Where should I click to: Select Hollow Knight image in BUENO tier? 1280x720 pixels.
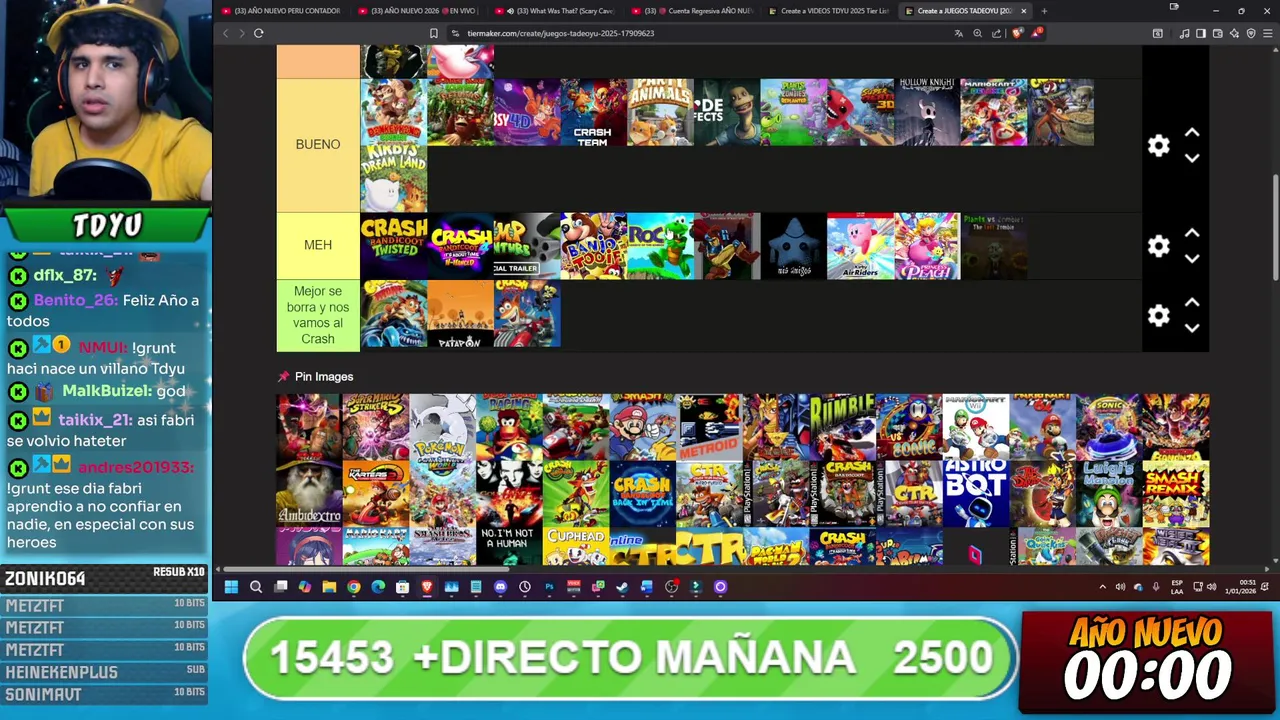pos(927,112)
